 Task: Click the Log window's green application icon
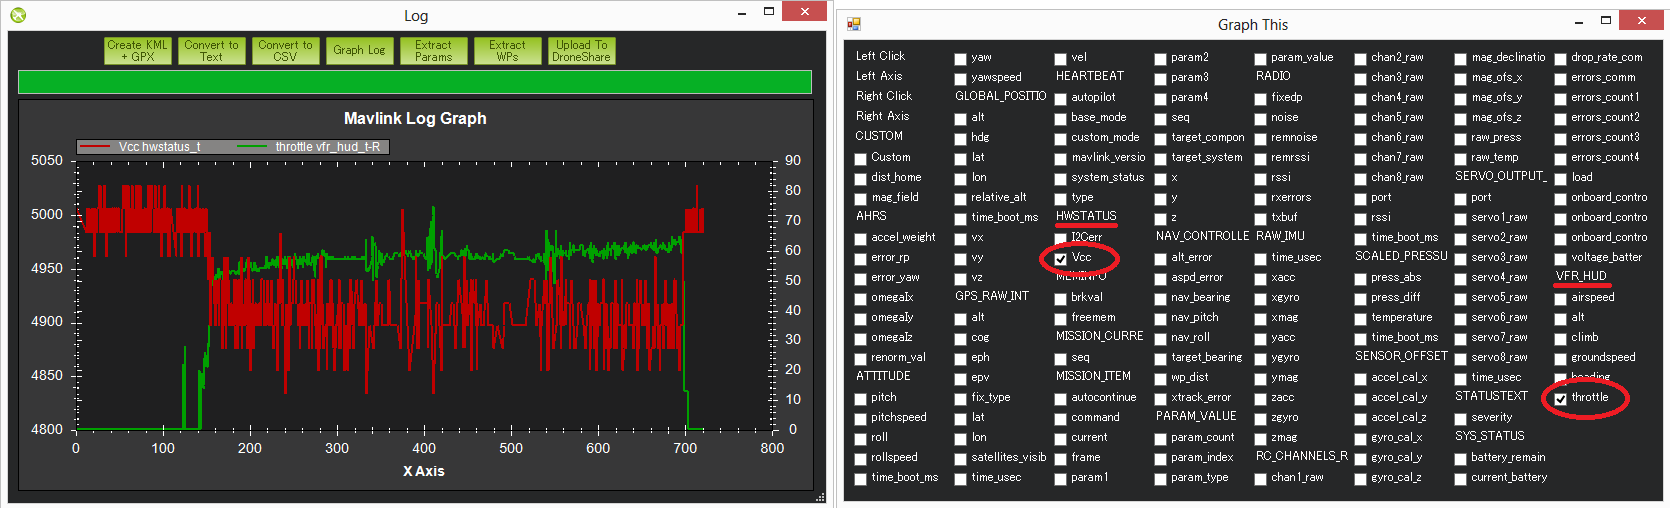point(18,15)
